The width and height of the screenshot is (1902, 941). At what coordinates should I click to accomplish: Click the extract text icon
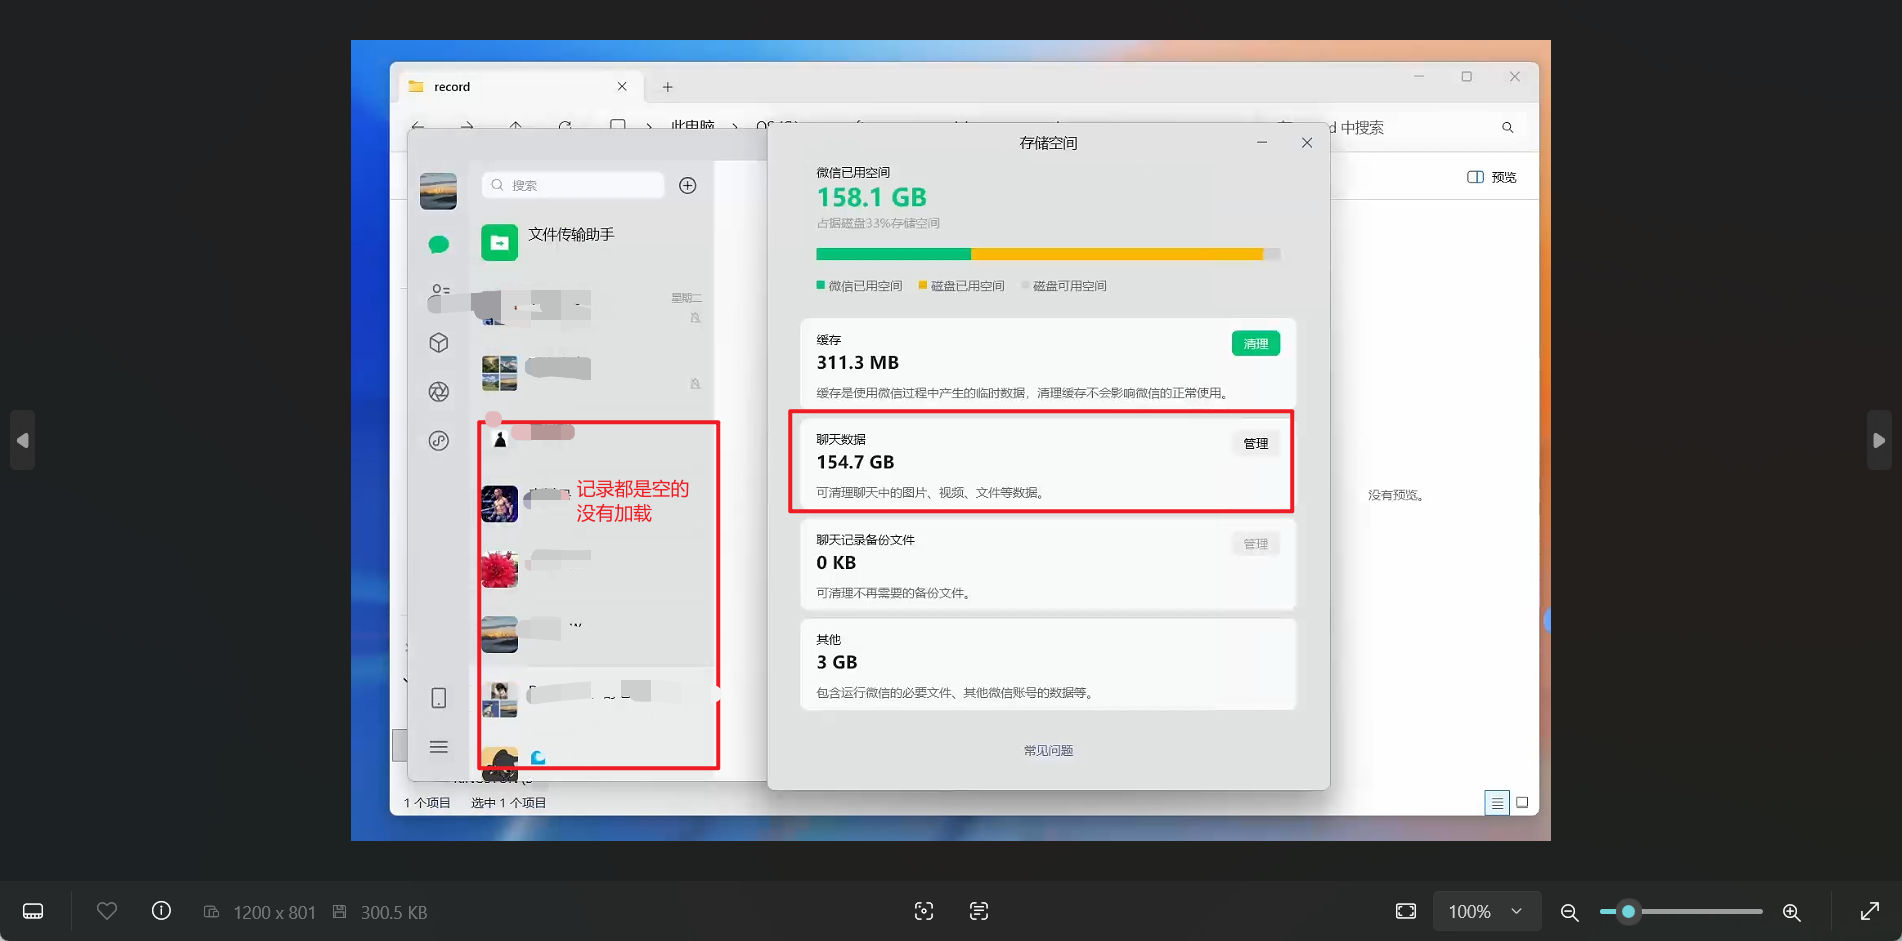[979, 911]
